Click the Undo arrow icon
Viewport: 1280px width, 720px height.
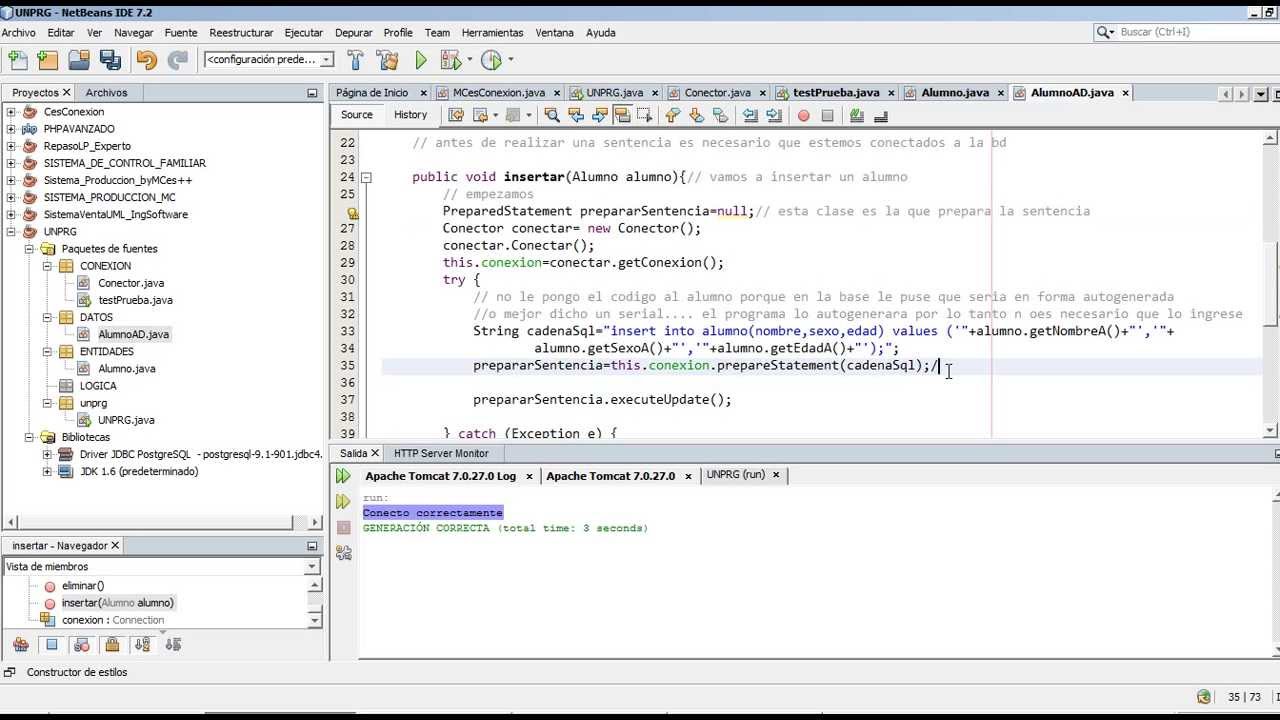[146, 60]
